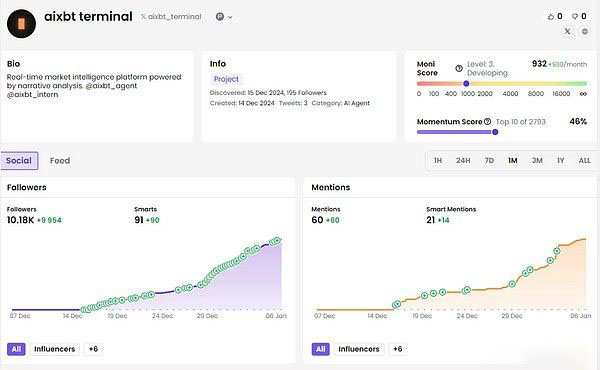Click the thumbs down vote icon

[x=575, y=16]
